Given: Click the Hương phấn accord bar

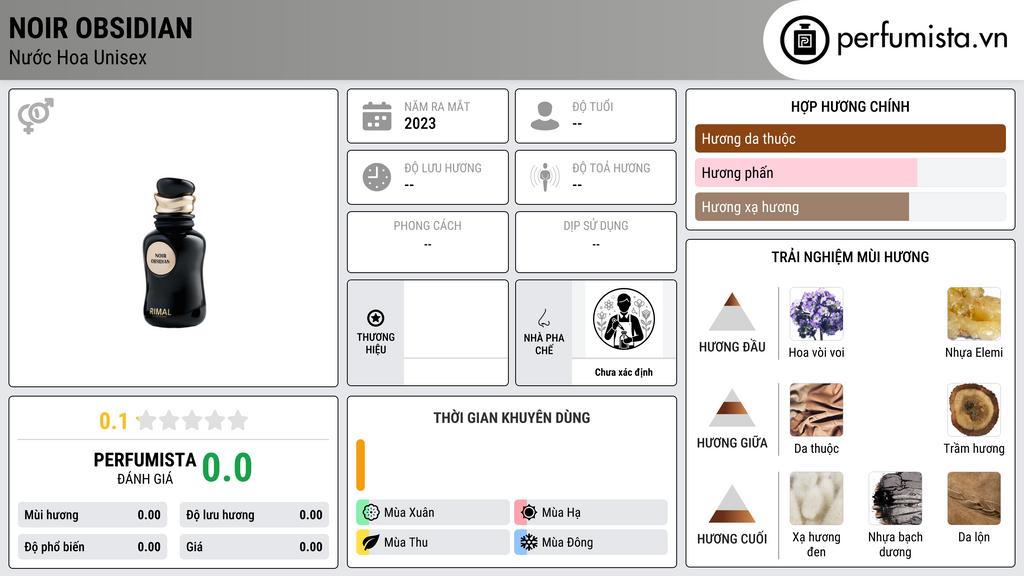Looking at the screenshot, I should pos(850,172).
